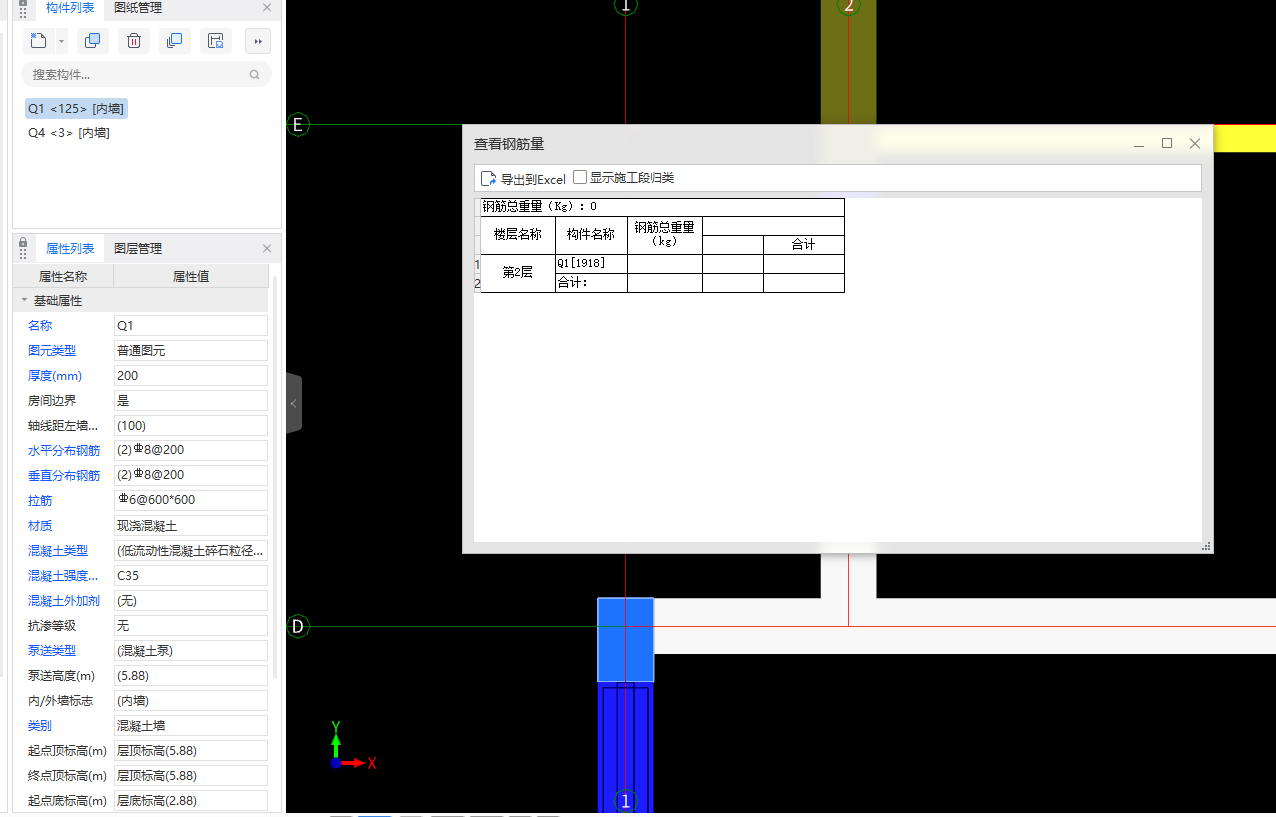
Task: Click axis bubble D on the canvas
Action: pos(297,627)
